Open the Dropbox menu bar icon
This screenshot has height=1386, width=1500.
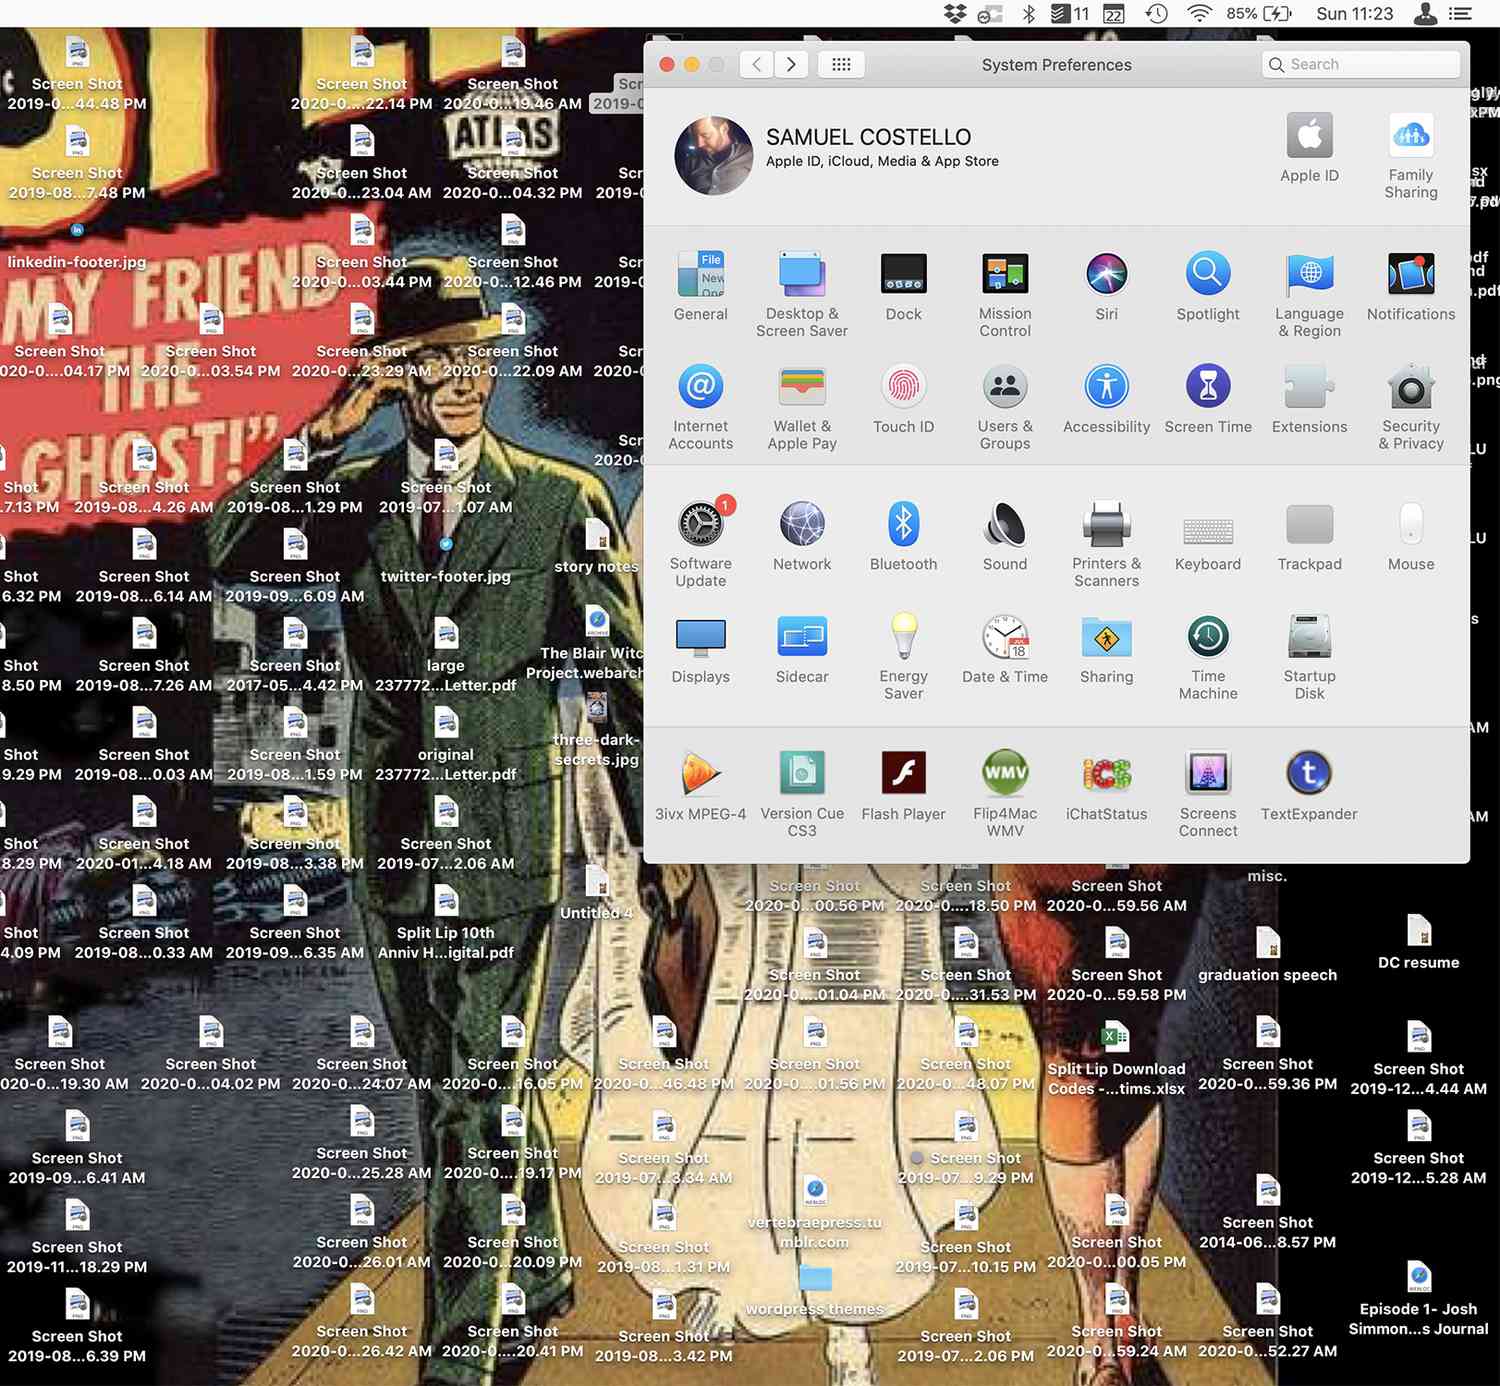click(x=955, y=13)
